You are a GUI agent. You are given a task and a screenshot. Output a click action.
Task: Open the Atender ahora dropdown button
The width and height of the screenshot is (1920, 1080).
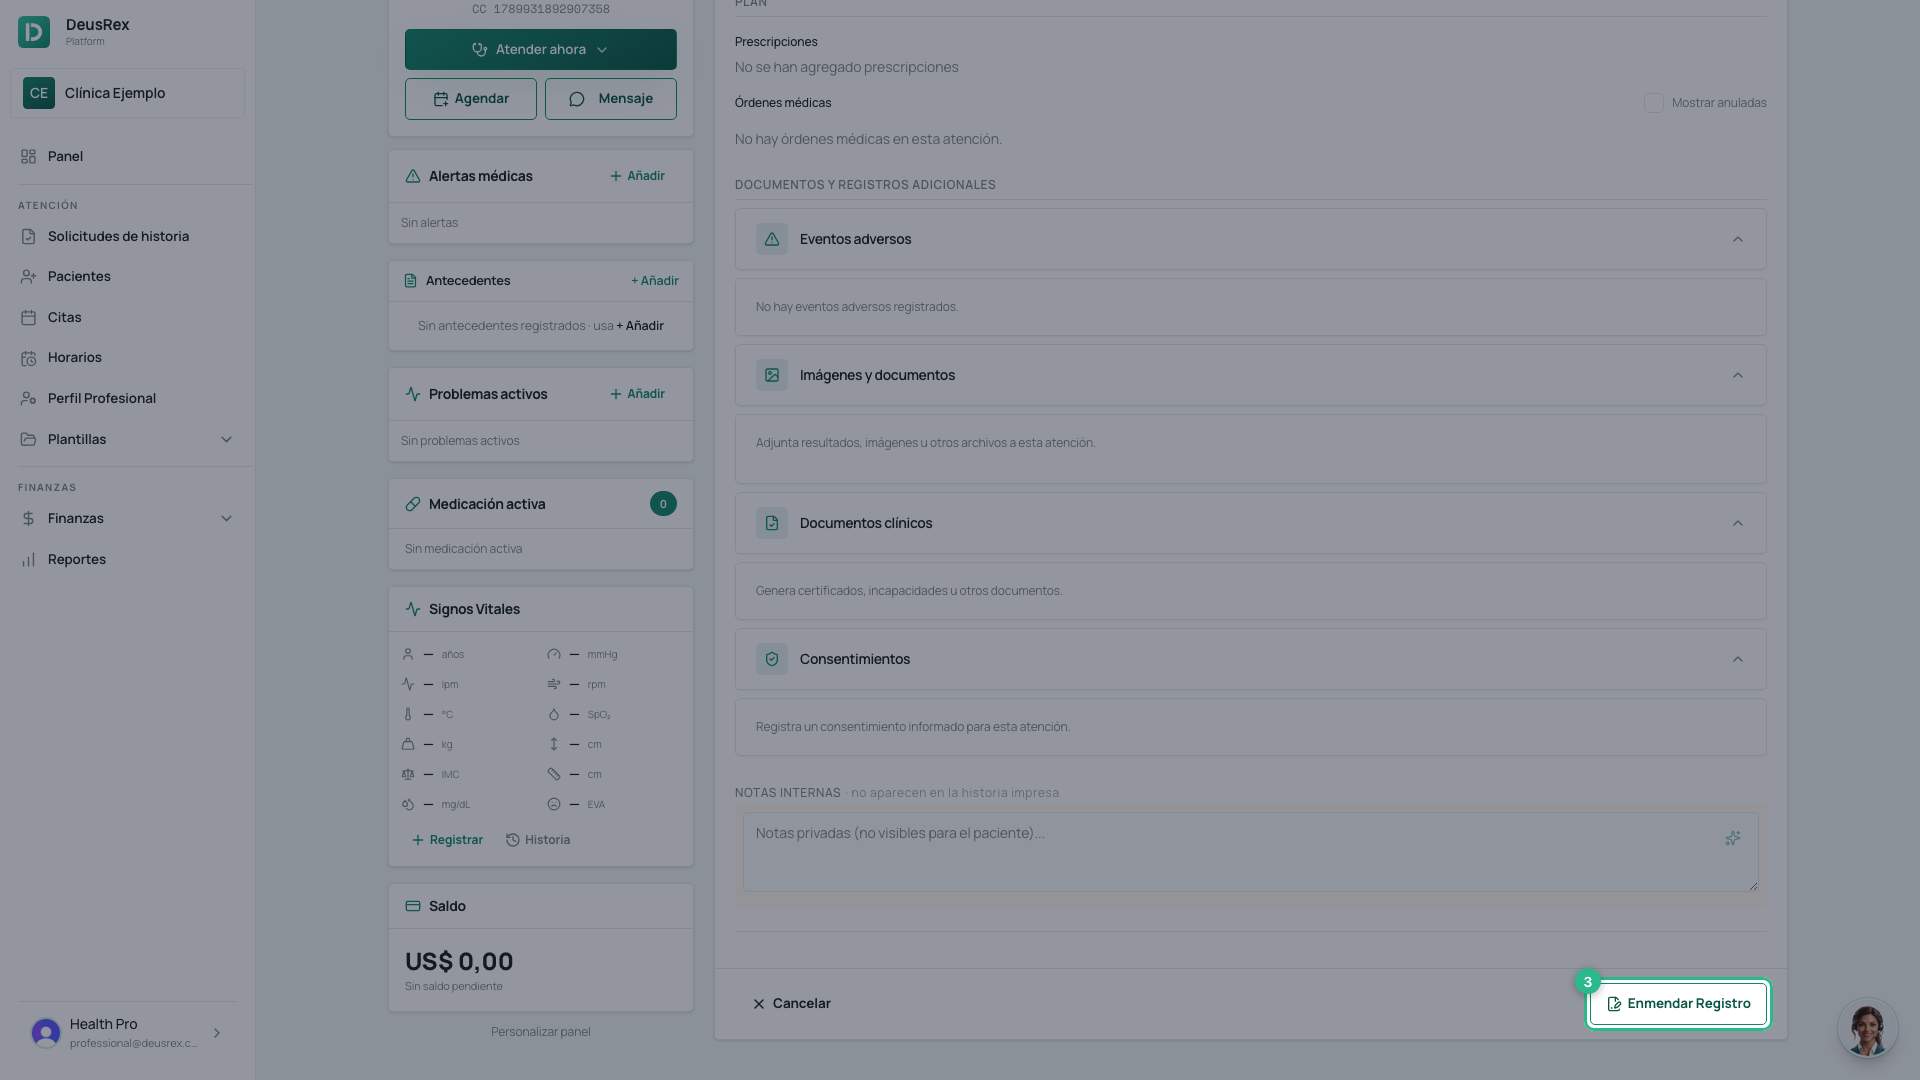[540, 49]
